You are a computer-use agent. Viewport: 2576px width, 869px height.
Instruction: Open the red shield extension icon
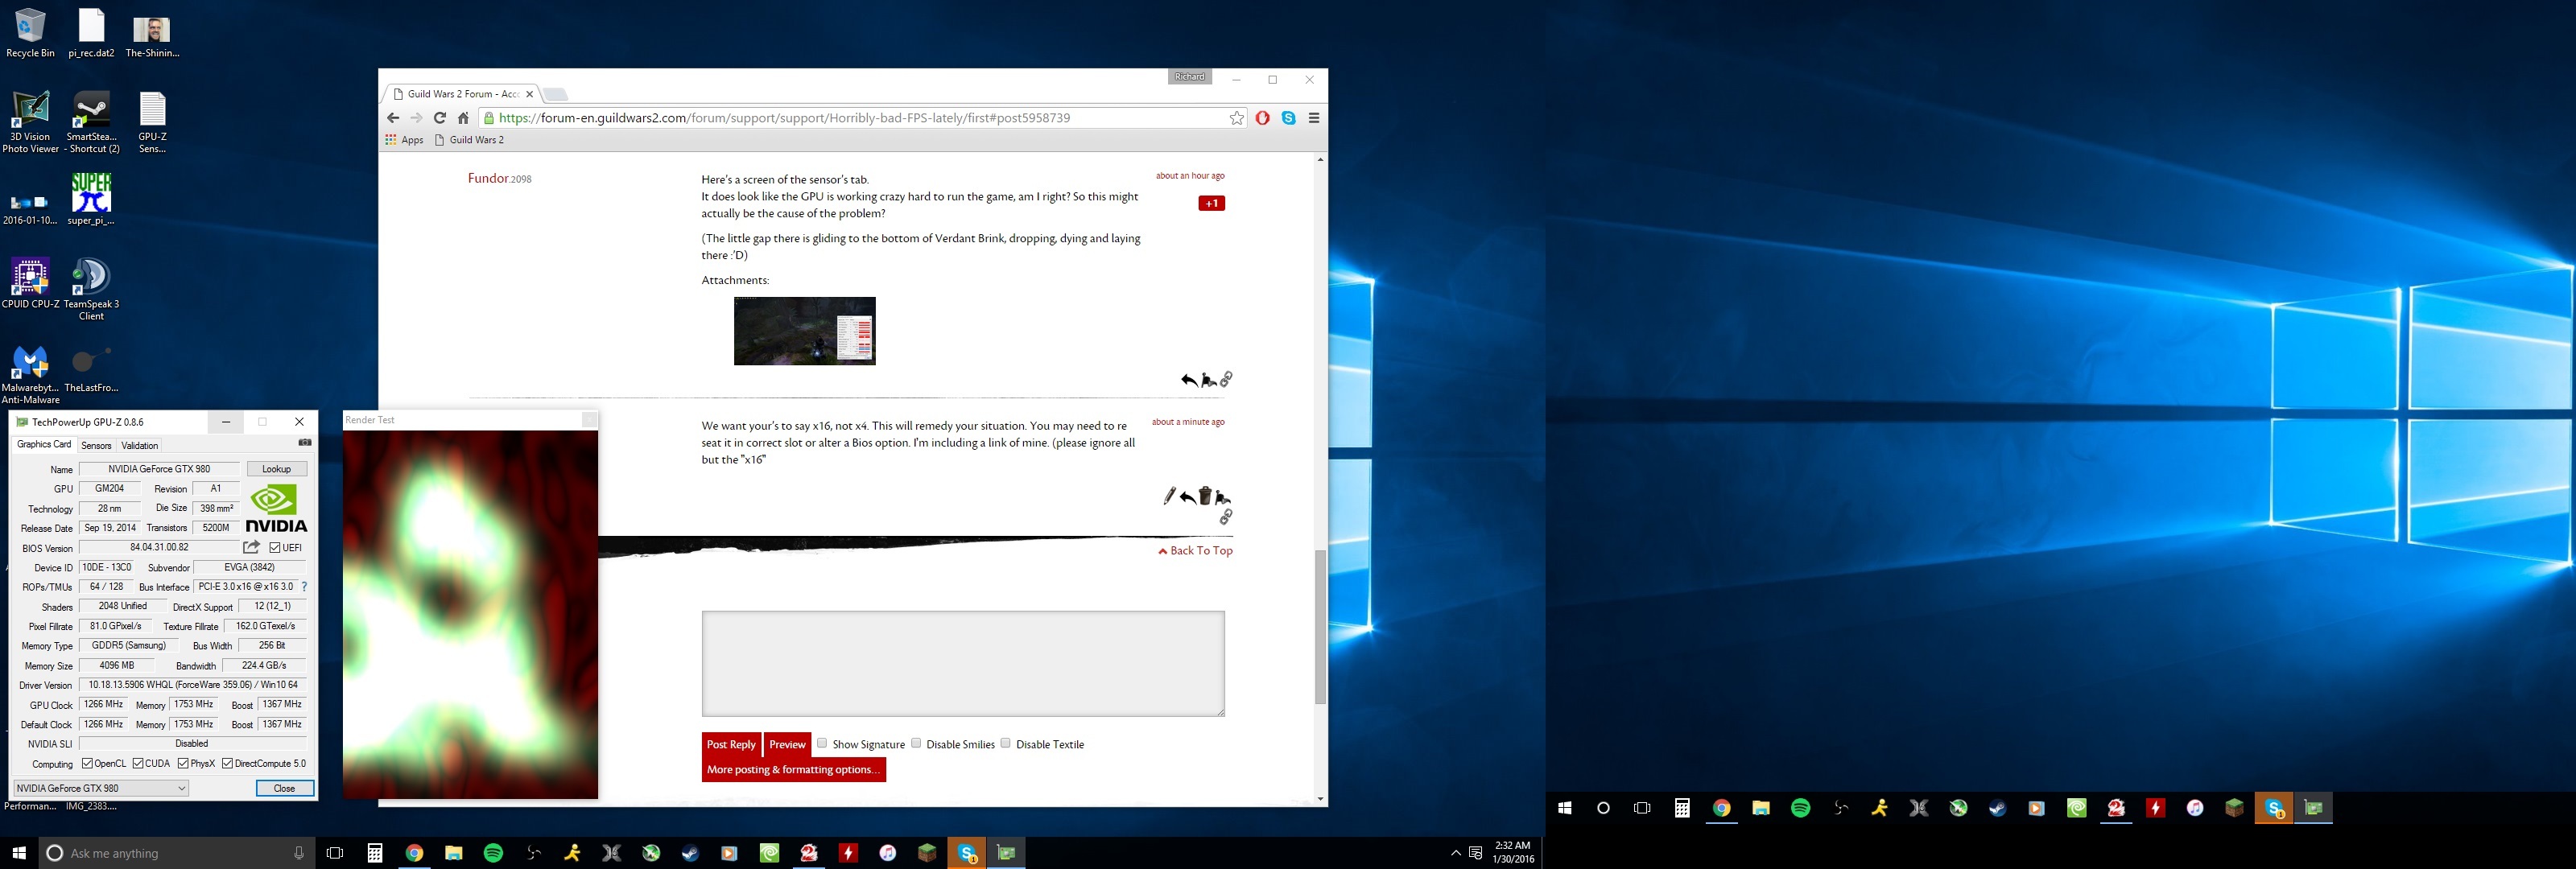1263,118
